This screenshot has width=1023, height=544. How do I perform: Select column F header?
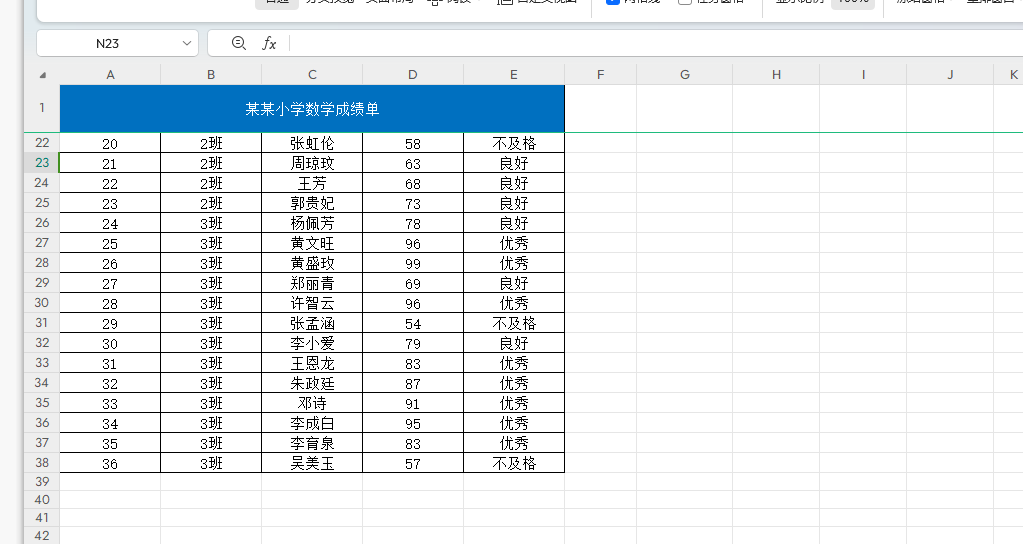(600, 75)
